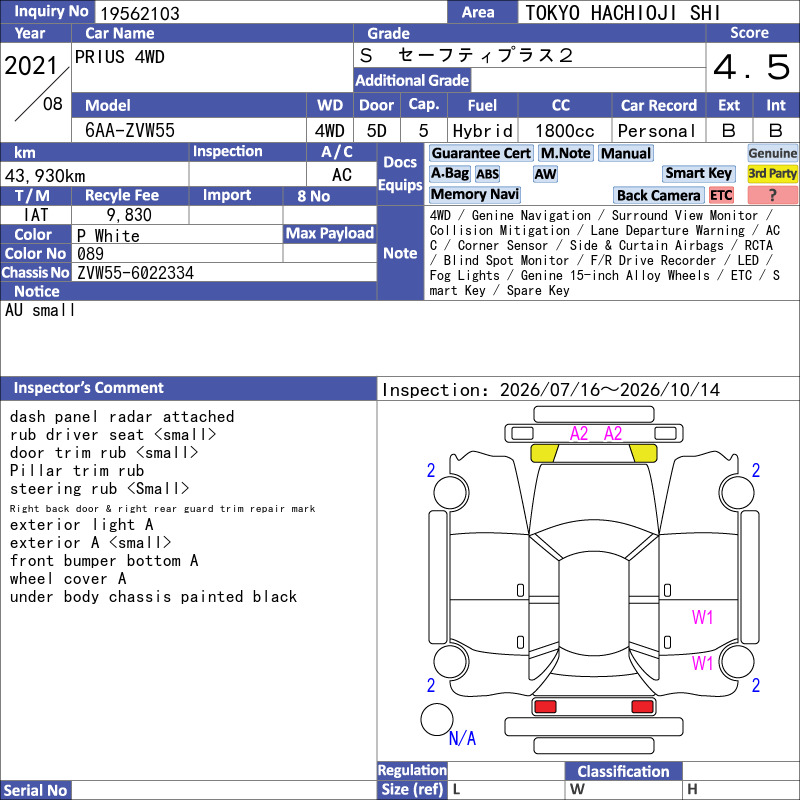Click the Inspector's Comment header
The image size is (800, 800).
[89, 388]
